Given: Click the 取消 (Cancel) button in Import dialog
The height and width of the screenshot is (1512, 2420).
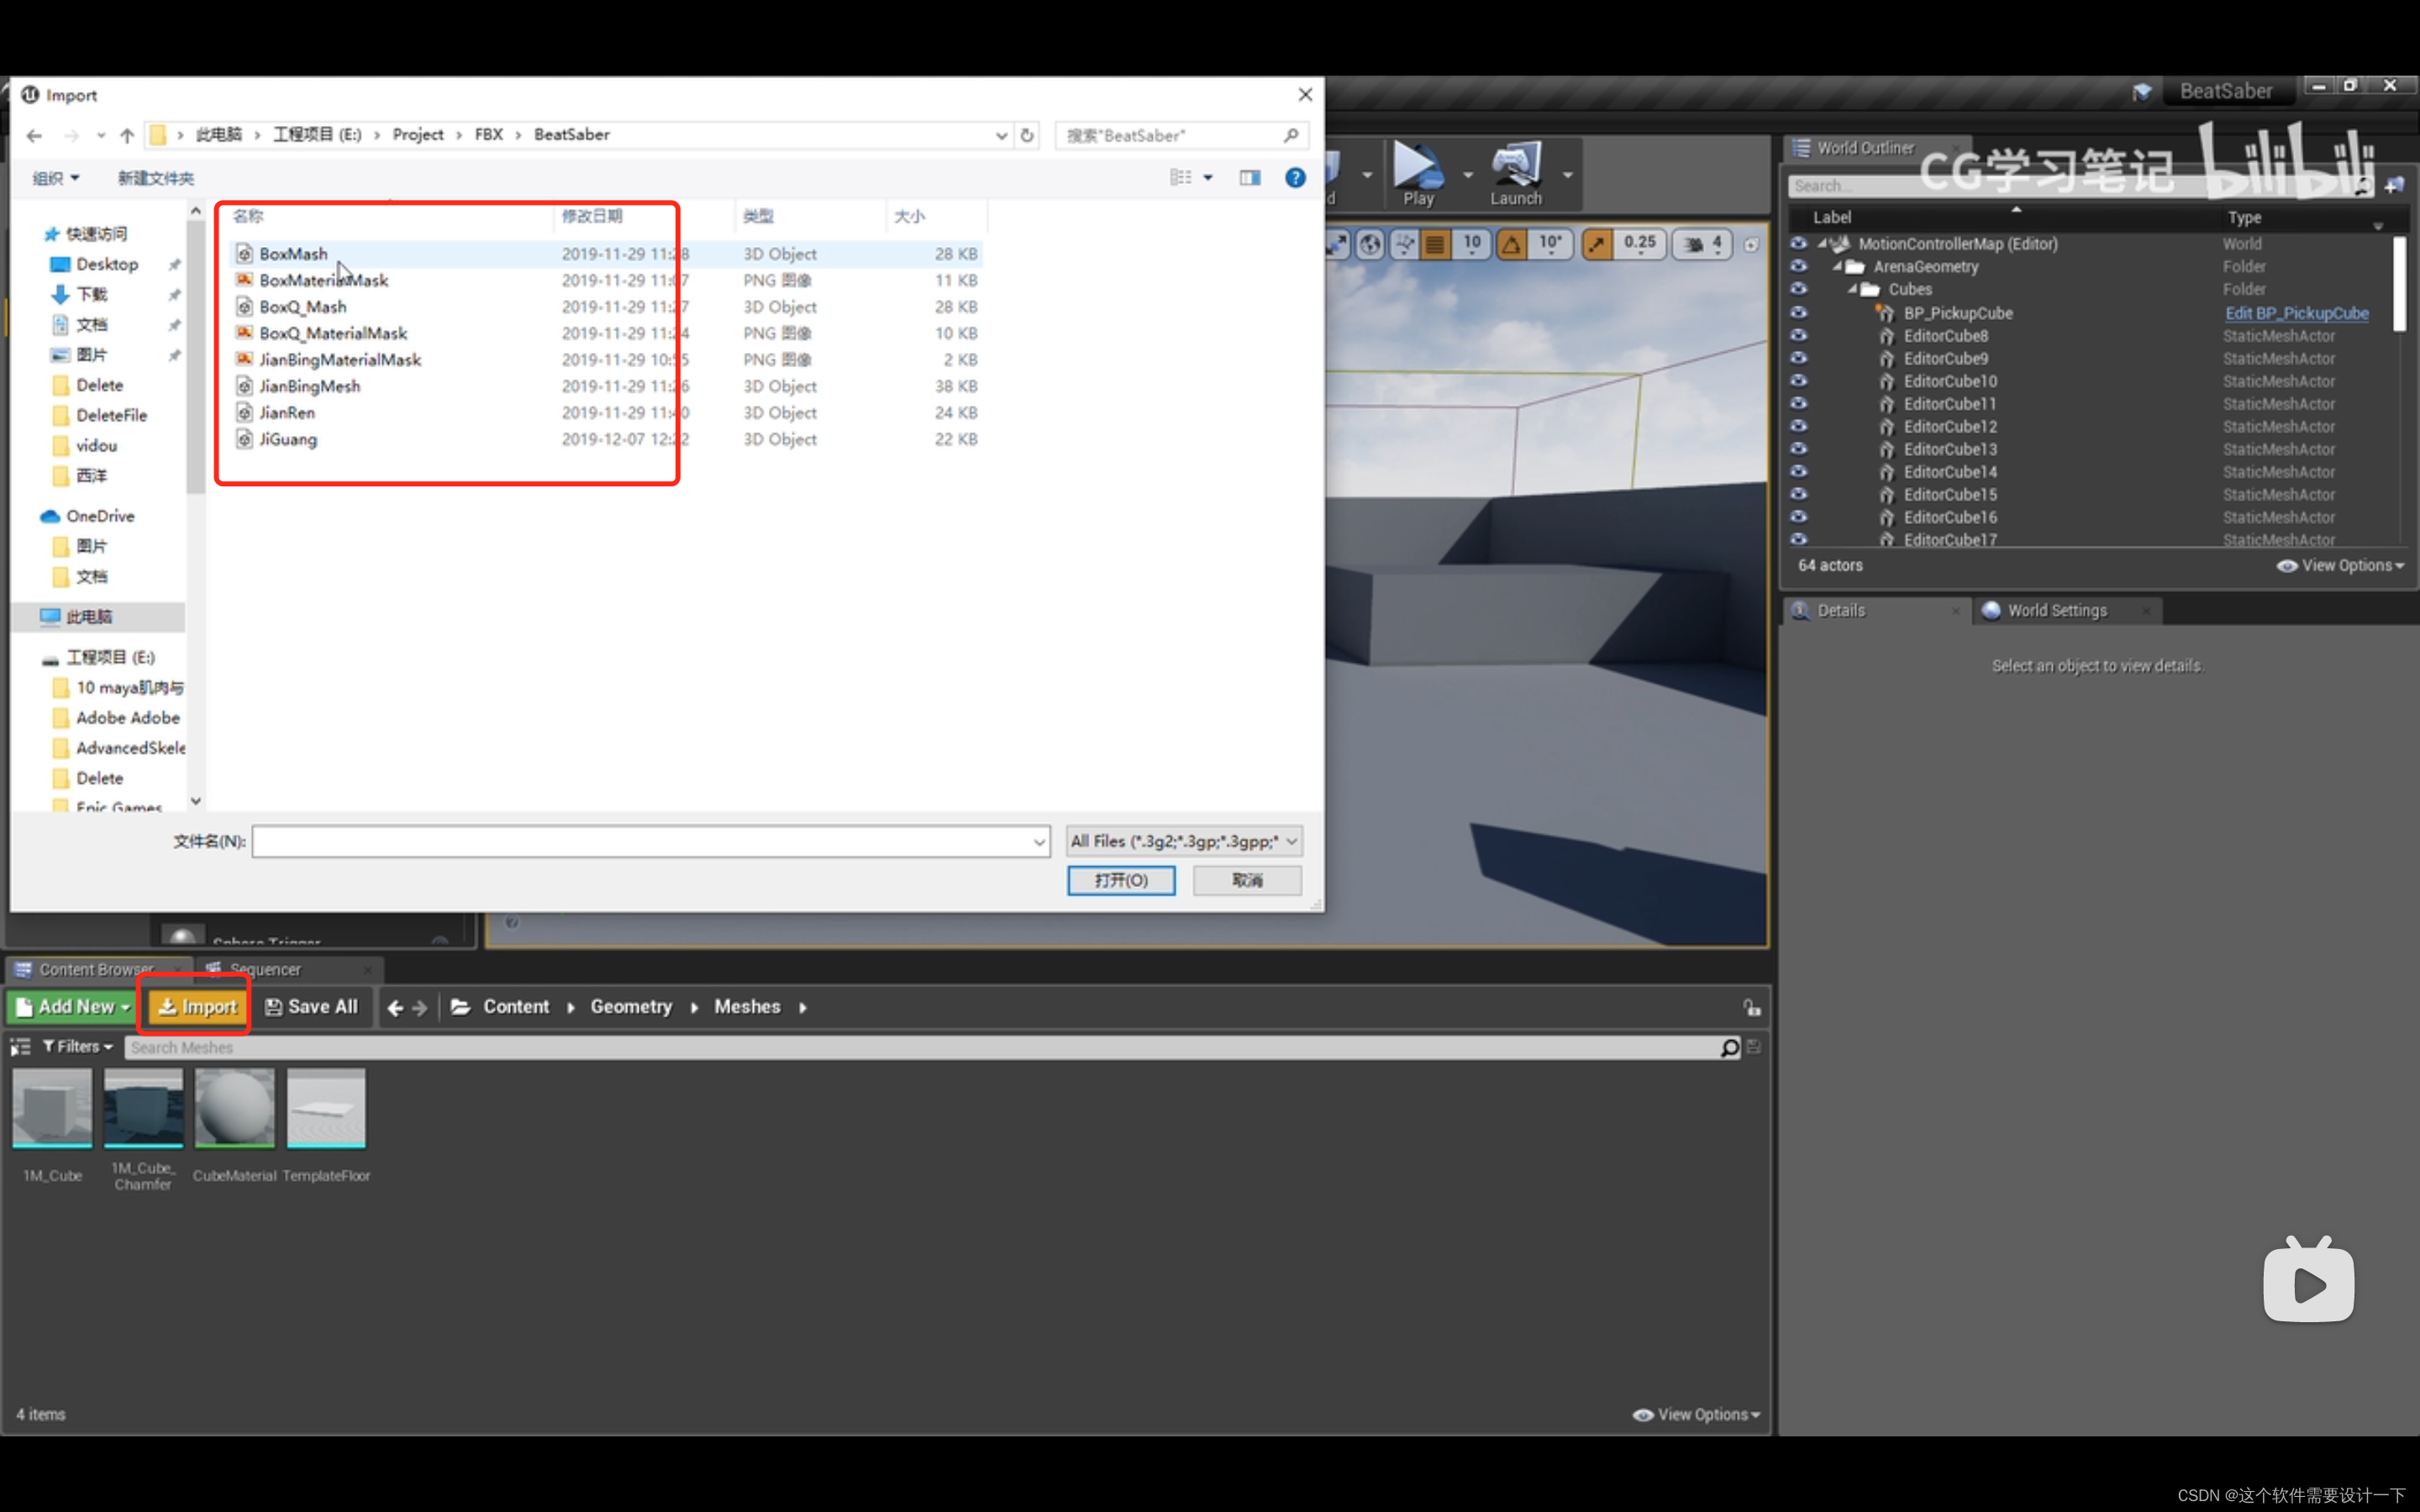Looking at the screenshot, I should coord(1249,879).
